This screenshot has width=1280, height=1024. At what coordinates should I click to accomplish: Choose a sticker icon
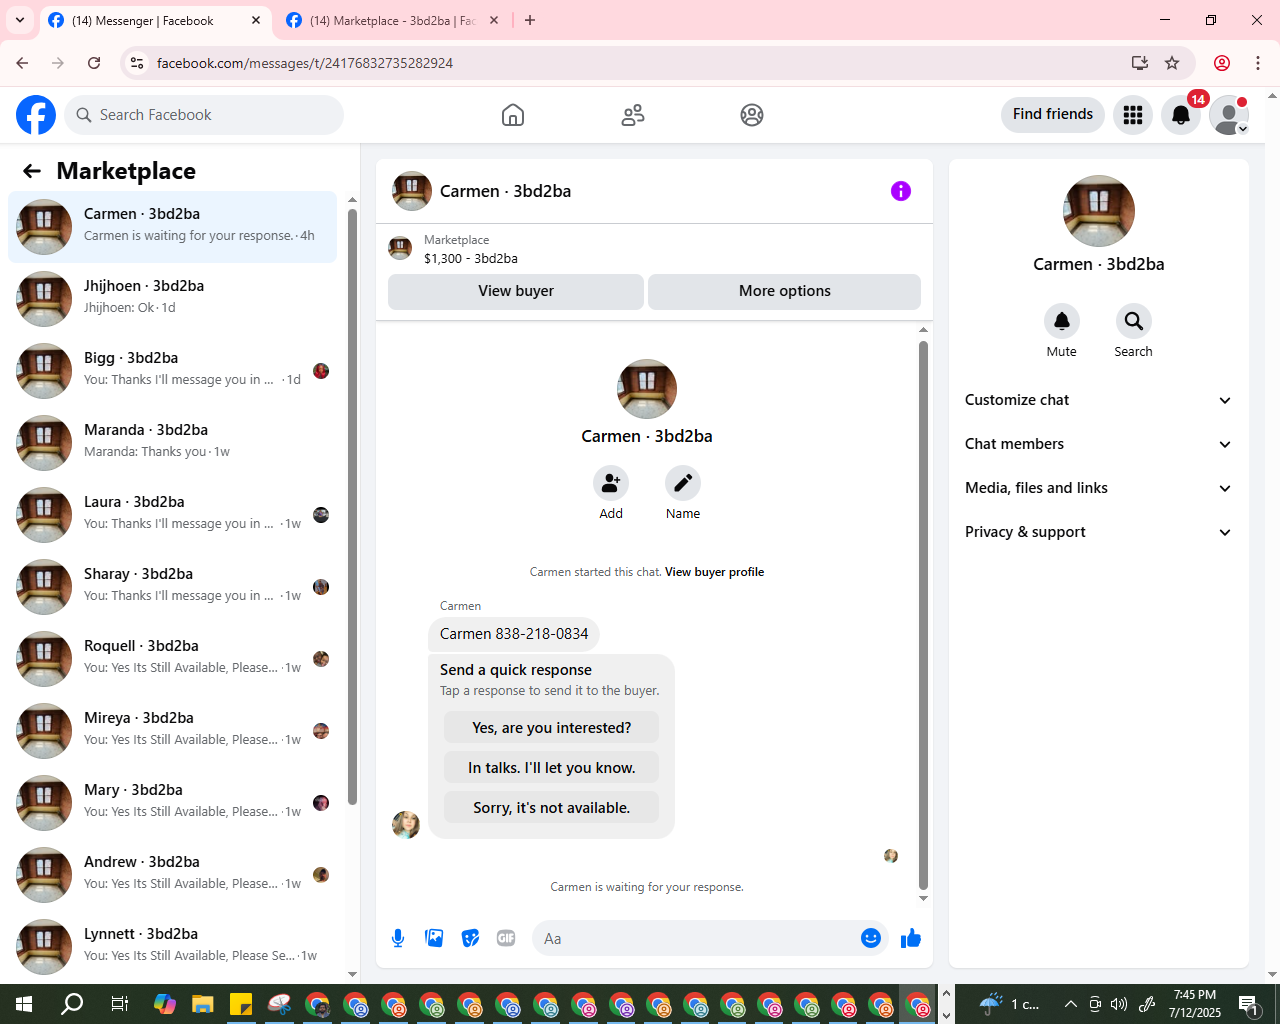tap(470, 938)
